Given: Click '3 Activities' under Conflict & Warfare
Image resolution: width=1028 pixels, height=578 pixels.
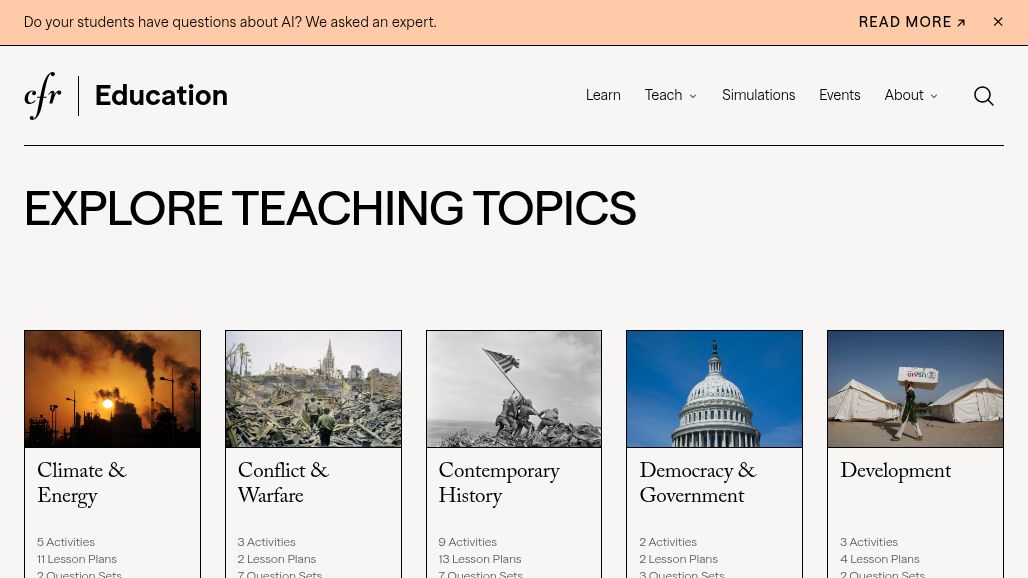Looking at the screenshot, I should coord(267,542).
